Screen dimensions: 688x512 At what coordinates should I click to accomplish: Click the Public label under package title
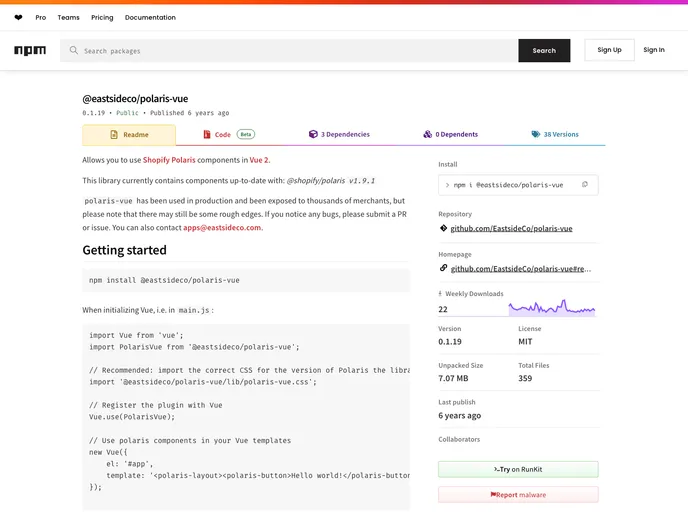[127, 113]
